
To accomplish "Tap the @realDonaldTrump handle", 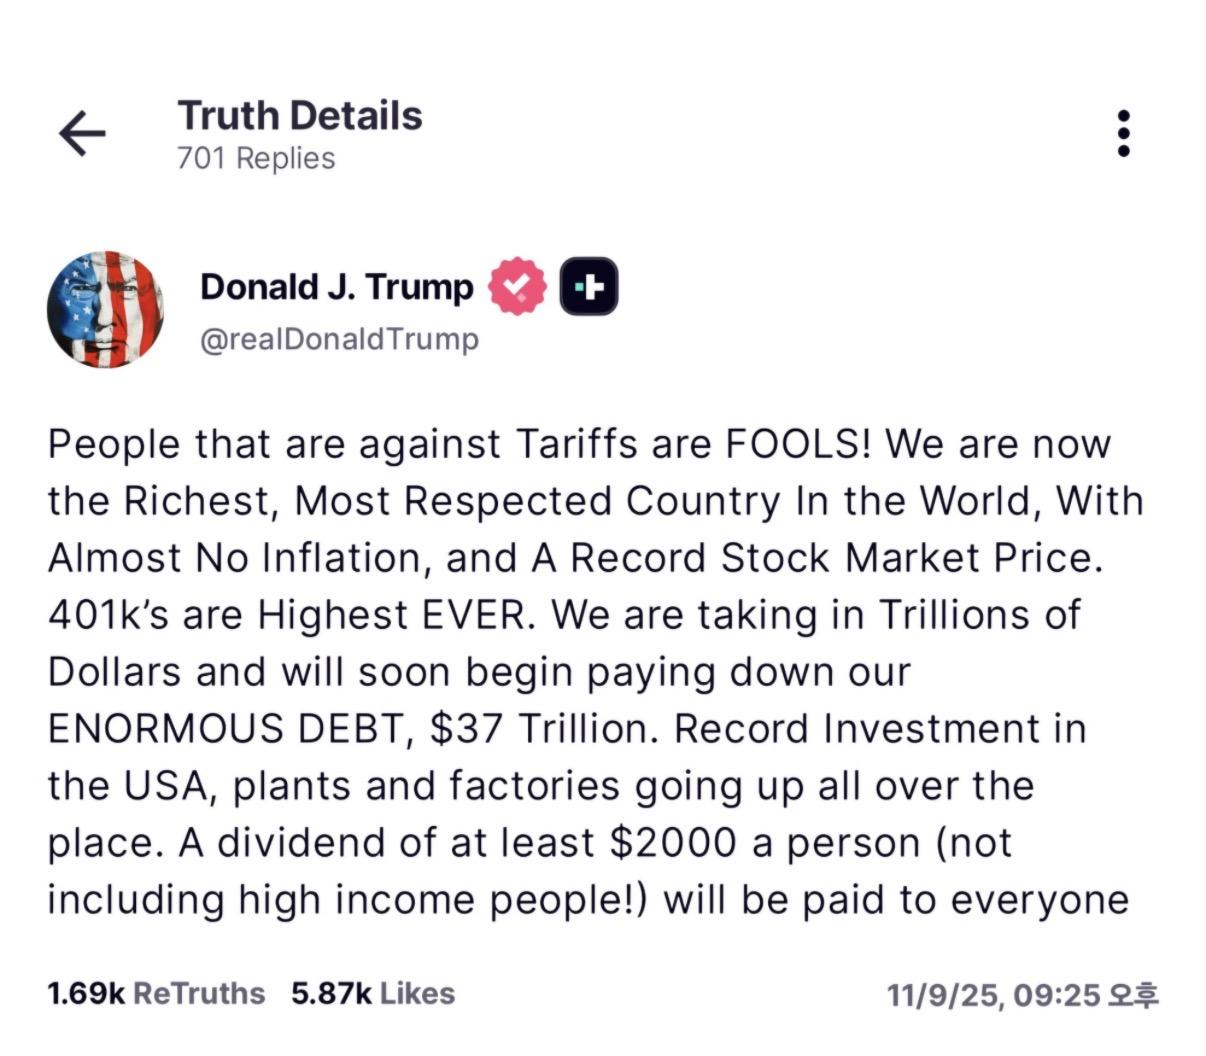I will pyautogui.click(x=339, y=340).
